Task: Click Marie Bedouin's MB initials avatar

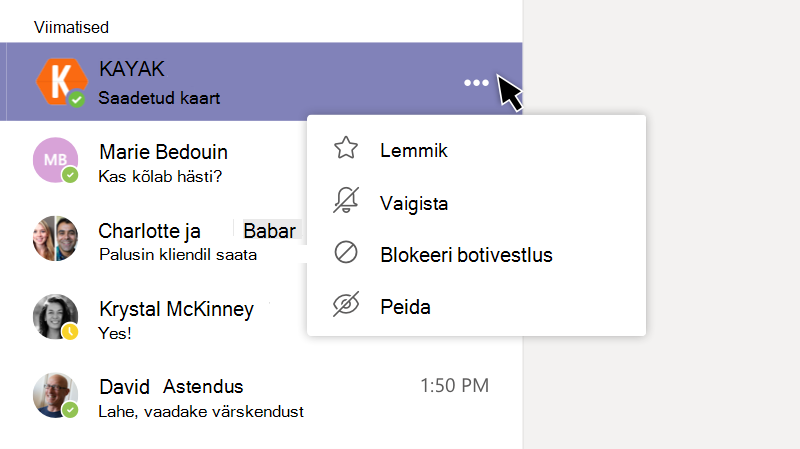Action: pyautogui.click(x=56, y=160)
